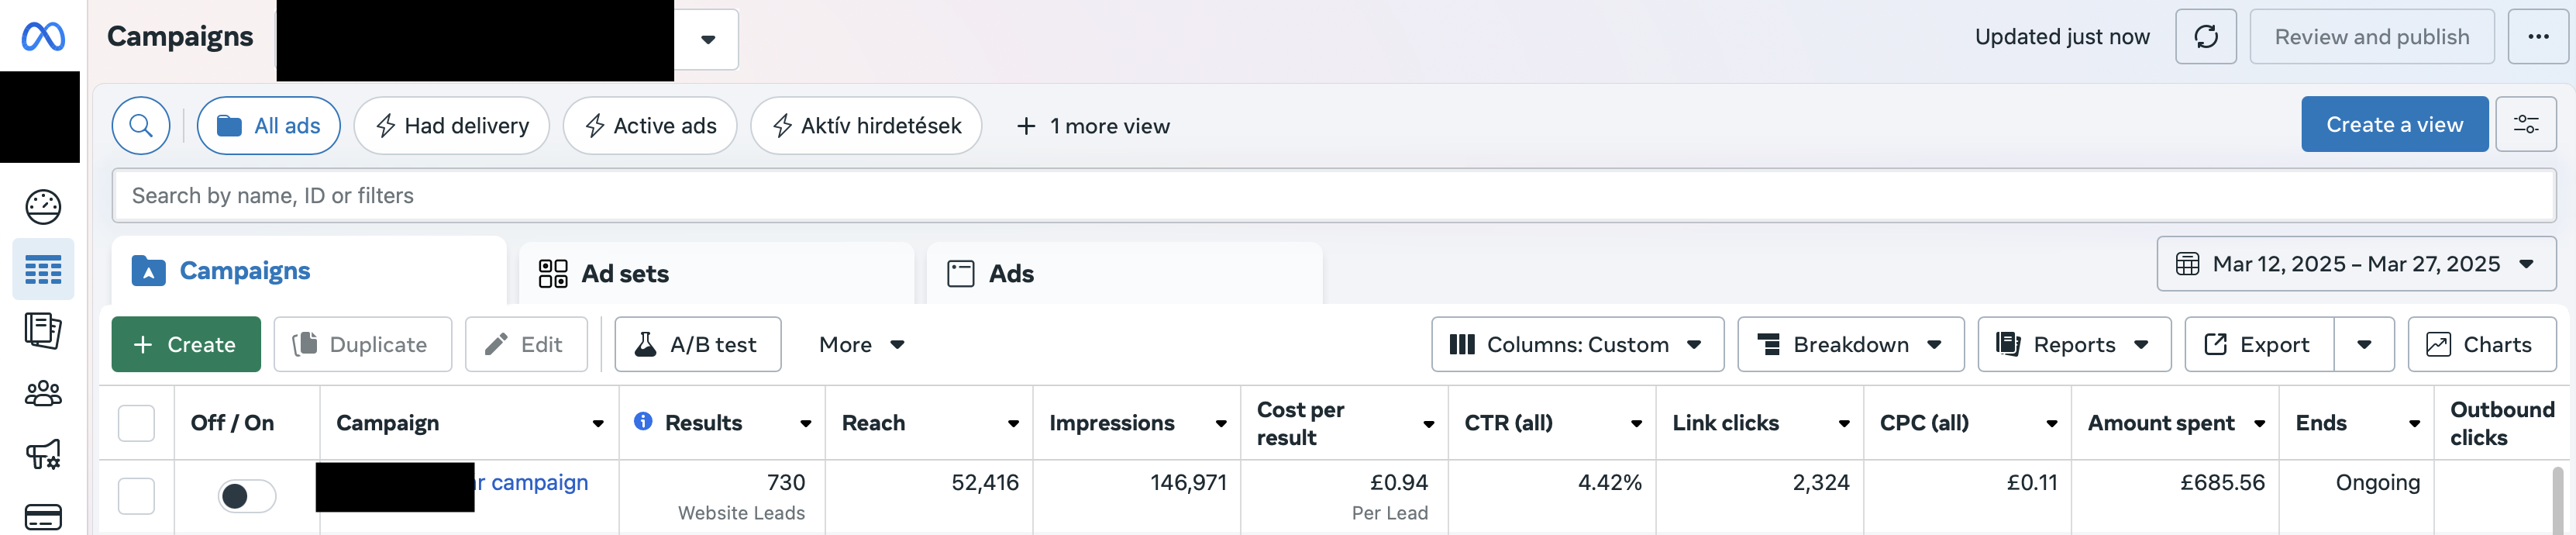Image resolution: width=2576 pixels, height=535 pixels.
Task: Open the Billing card icon
Action: click(x=43, y=517)
